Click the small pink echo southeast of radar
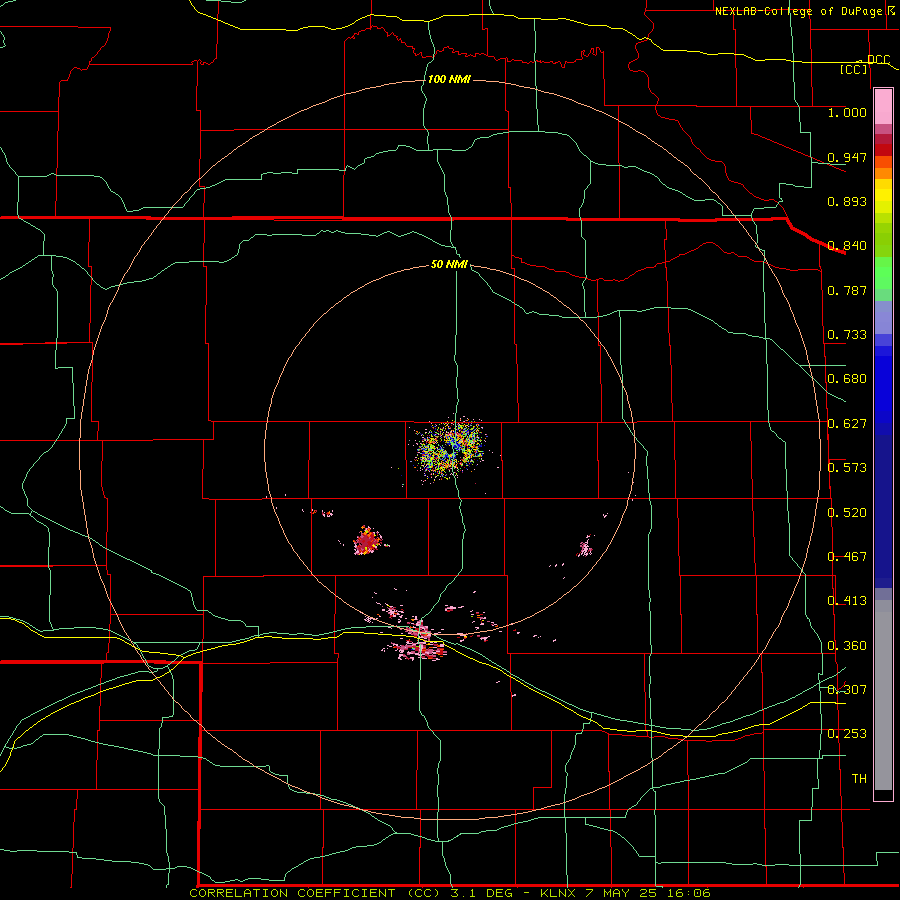This screenshot has width=900, height=900. pyautogui.click(x=585, y=546)
